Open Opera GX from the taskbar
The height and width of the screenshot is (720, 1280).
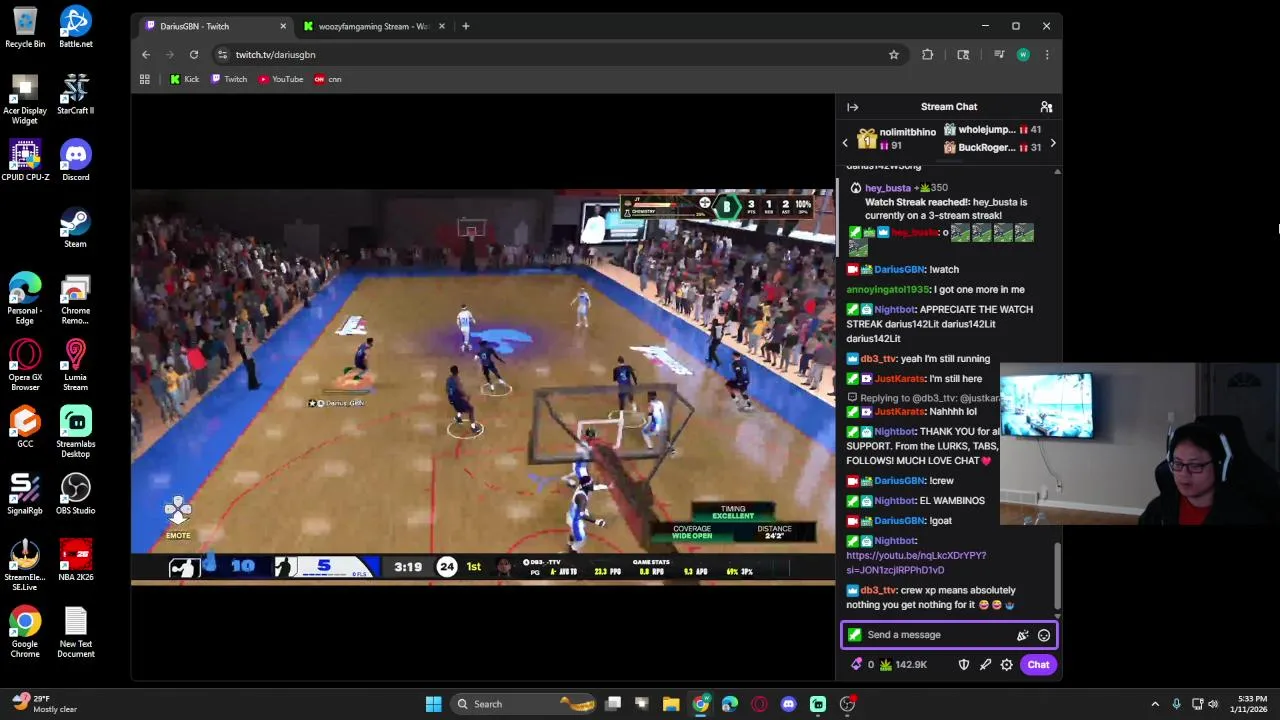(759, 704)
